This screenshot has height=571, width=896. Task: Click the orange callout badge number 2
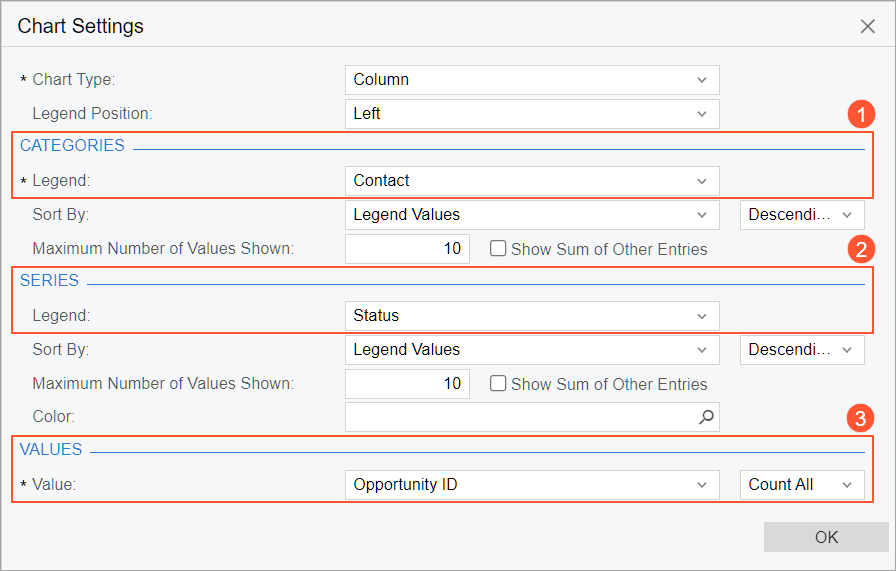click(860, 249)
